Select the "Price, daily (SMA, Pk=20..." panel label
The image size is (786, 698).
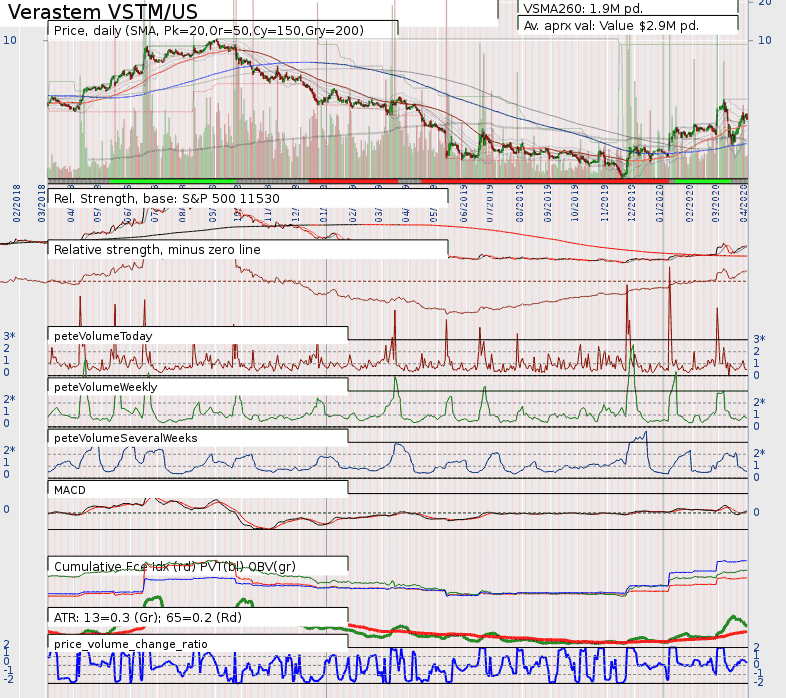pos(209,31)
